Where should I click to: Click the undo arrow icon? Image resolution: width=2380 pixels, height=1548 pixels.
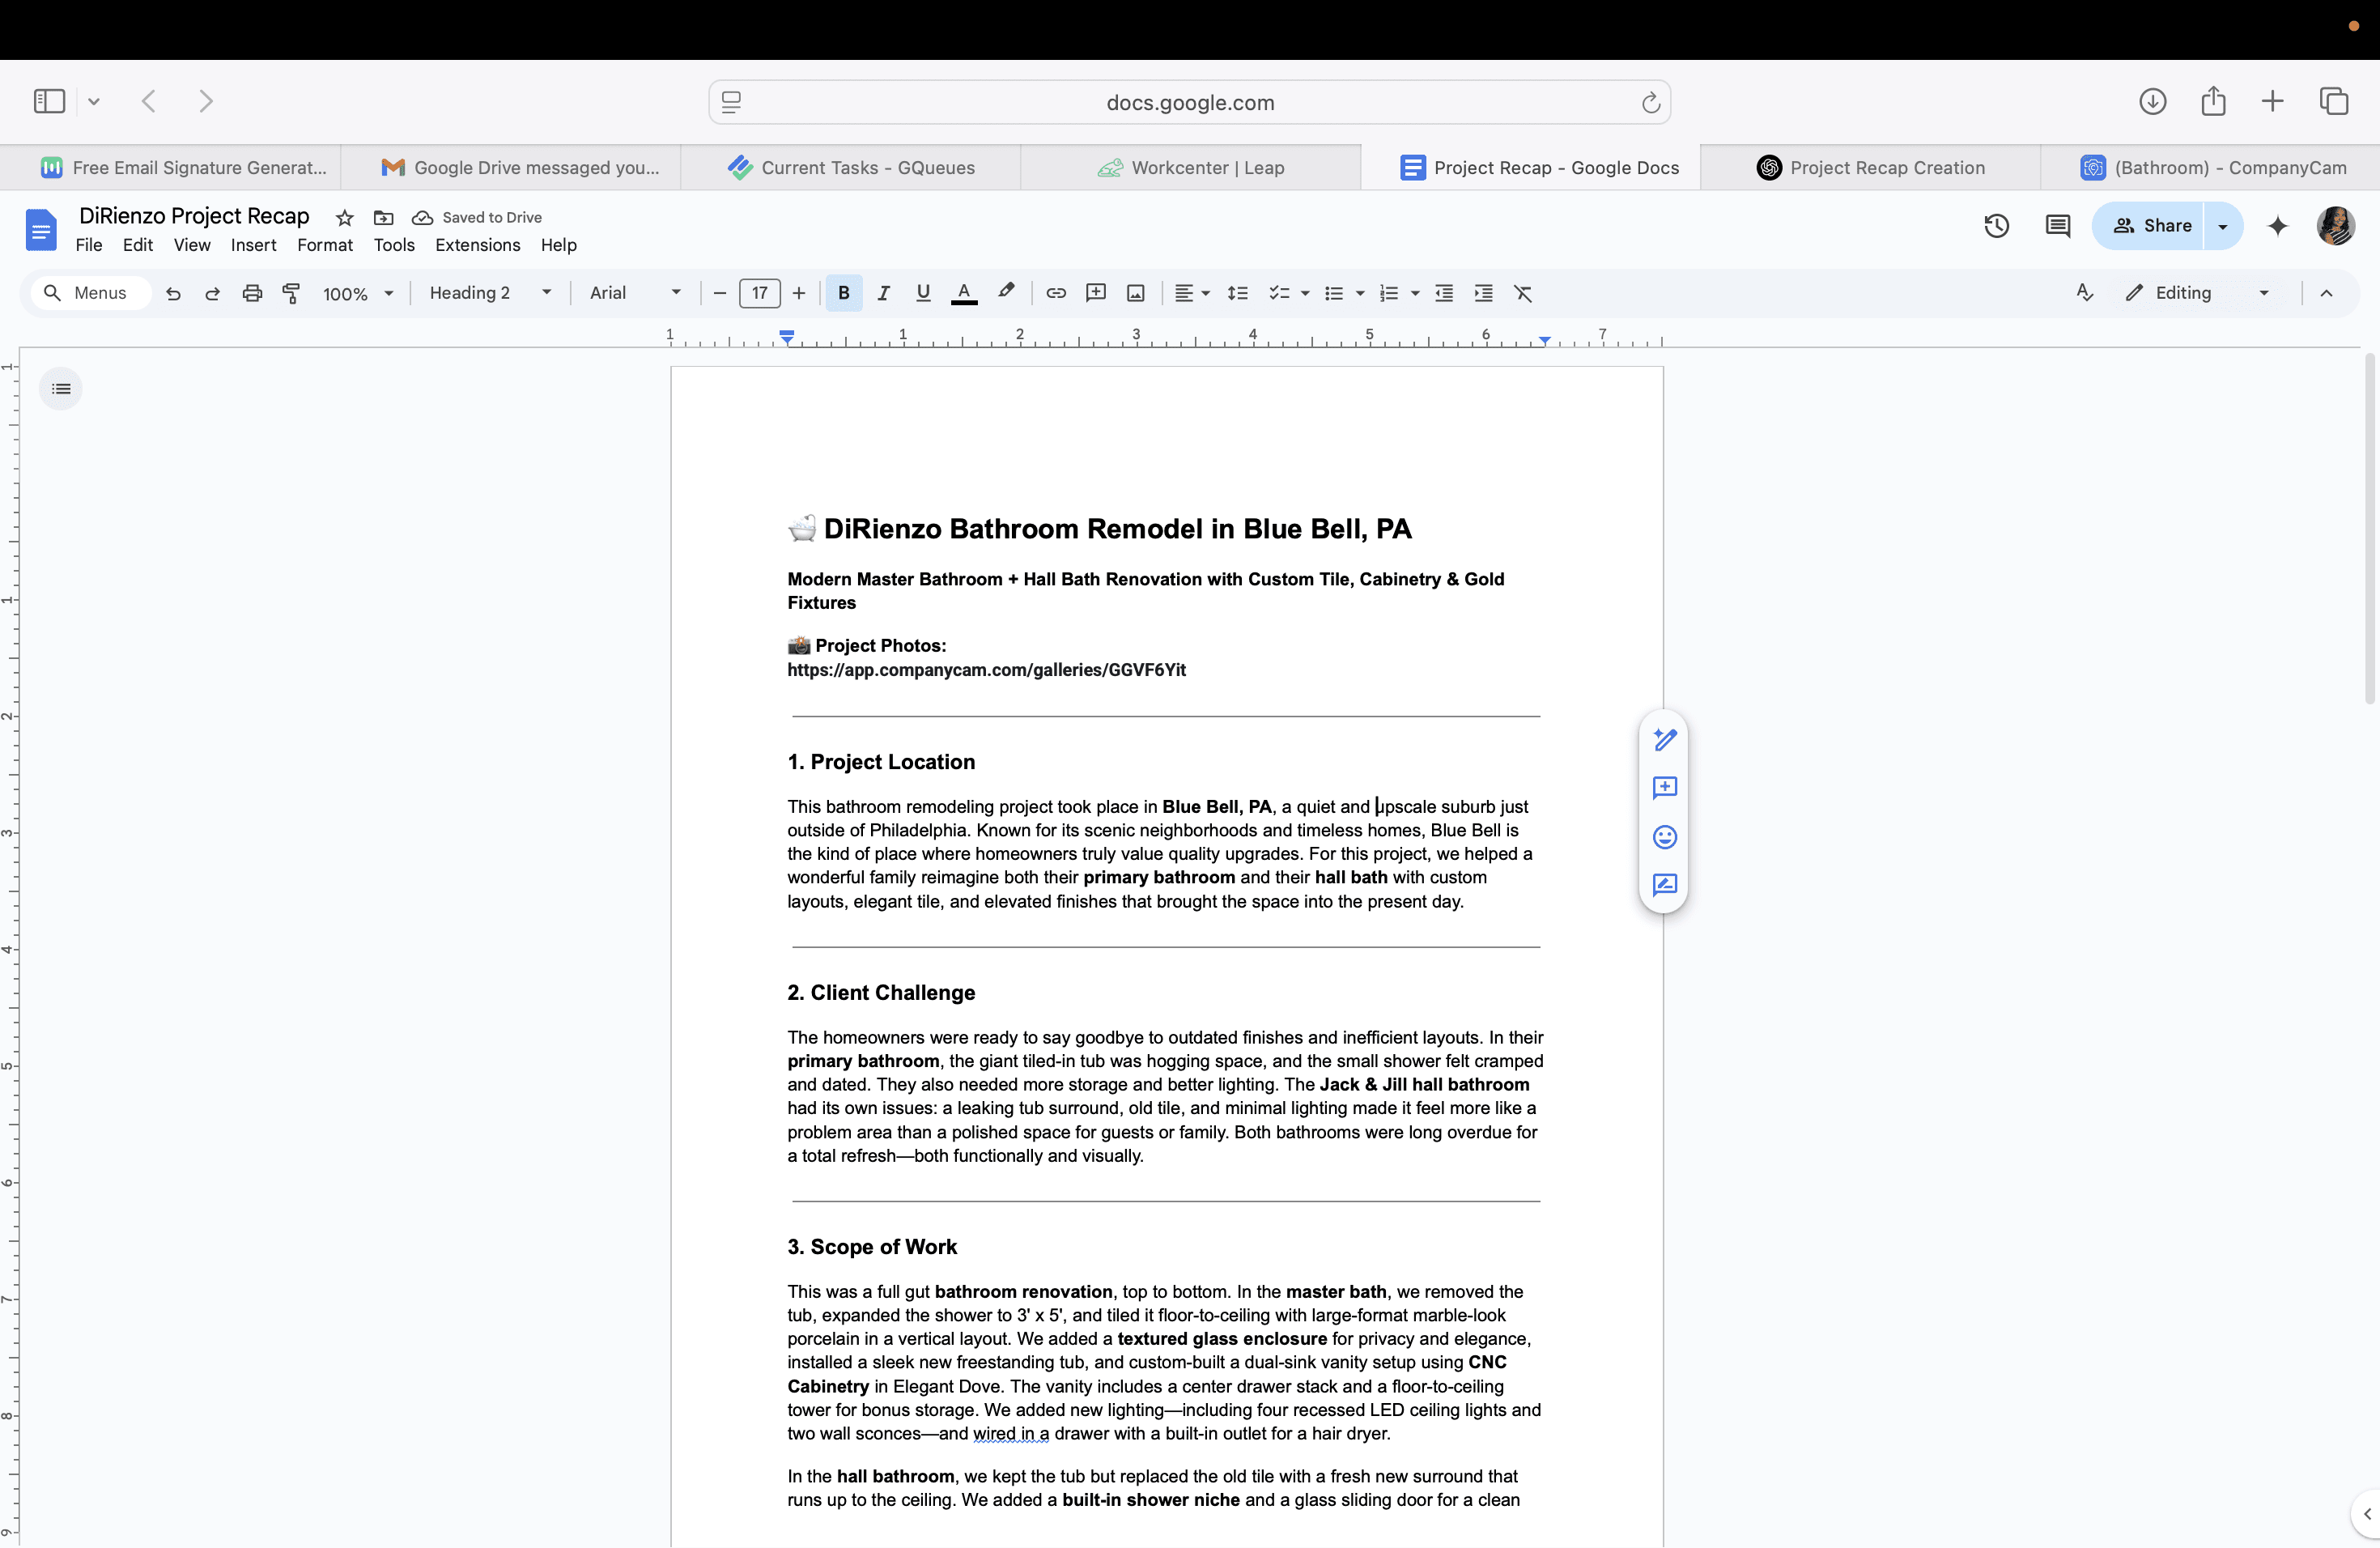pyautogui.click(x=173, y=293)
